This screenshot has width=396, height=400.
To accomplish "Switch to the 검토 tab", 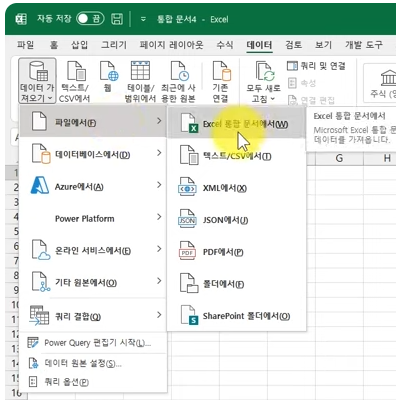I will pos(294,45).
